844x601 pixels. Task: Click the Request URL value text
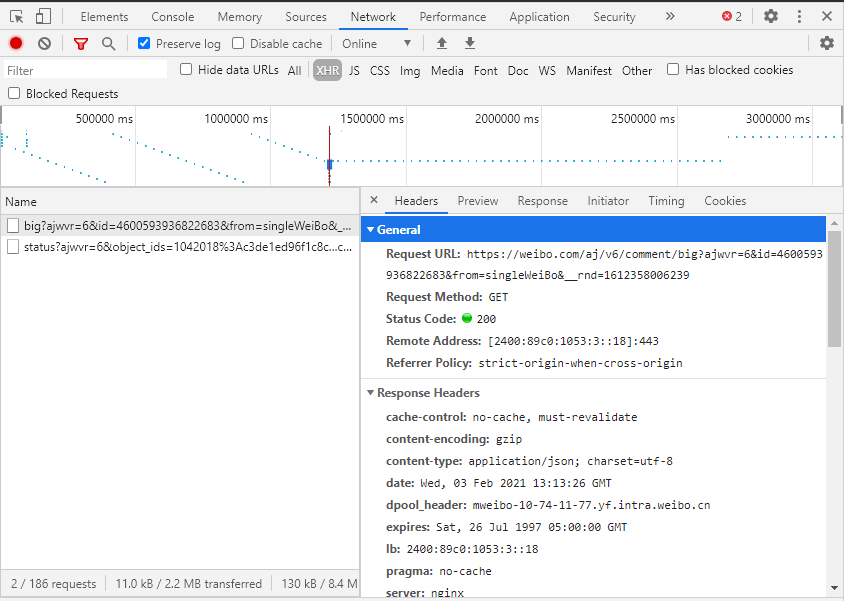pos(604,265)
